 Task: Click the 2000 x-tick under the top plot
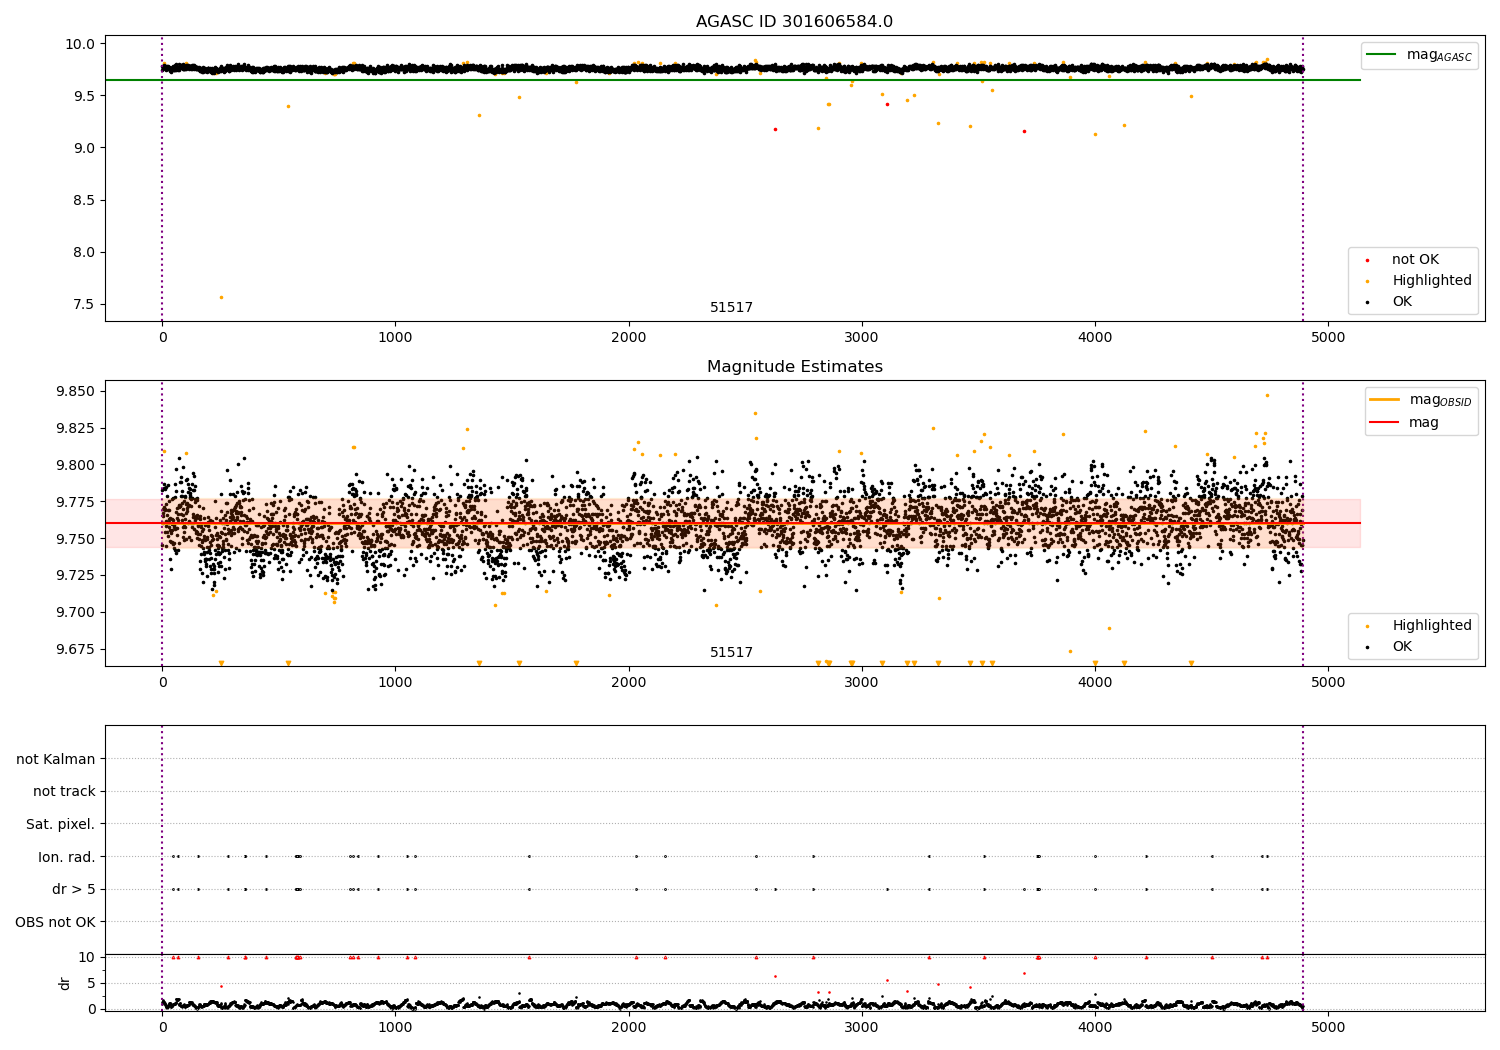[629, 338]
